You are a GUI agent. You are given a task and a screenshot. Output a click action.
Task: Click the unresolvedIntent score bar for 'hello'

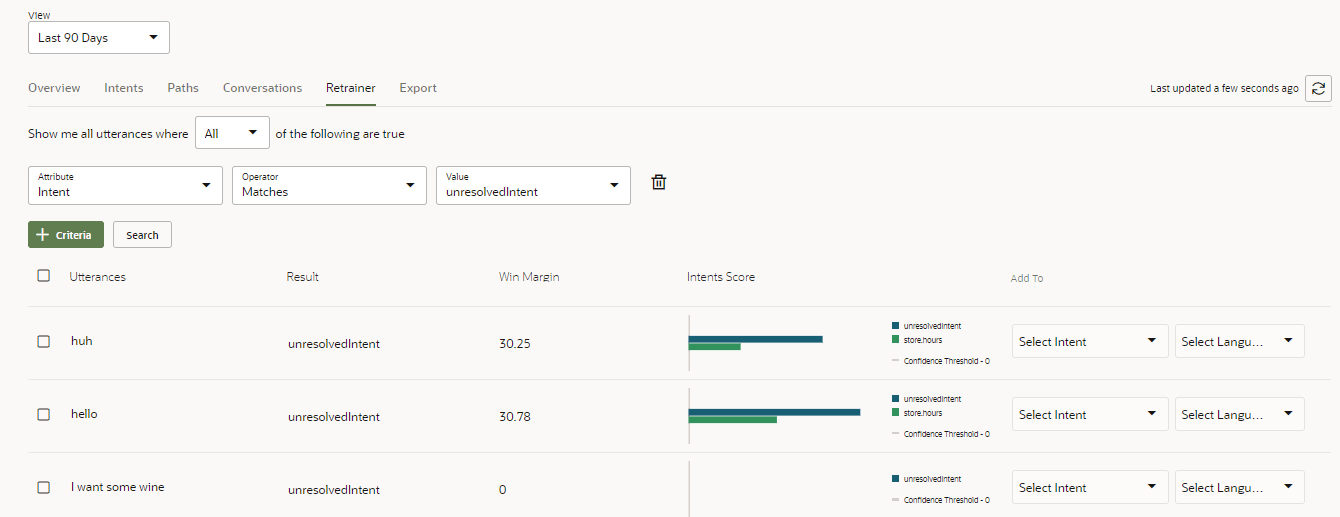point(774,411)
